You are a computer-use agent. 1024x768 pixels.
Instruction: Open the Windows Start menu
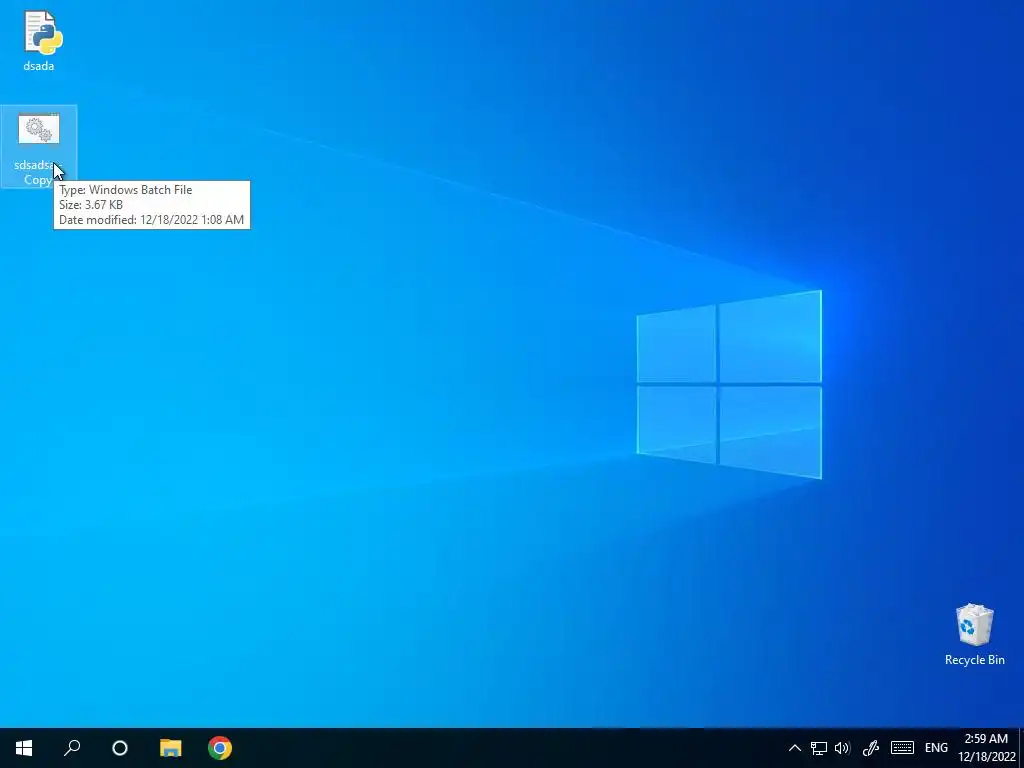pos(24,748)
